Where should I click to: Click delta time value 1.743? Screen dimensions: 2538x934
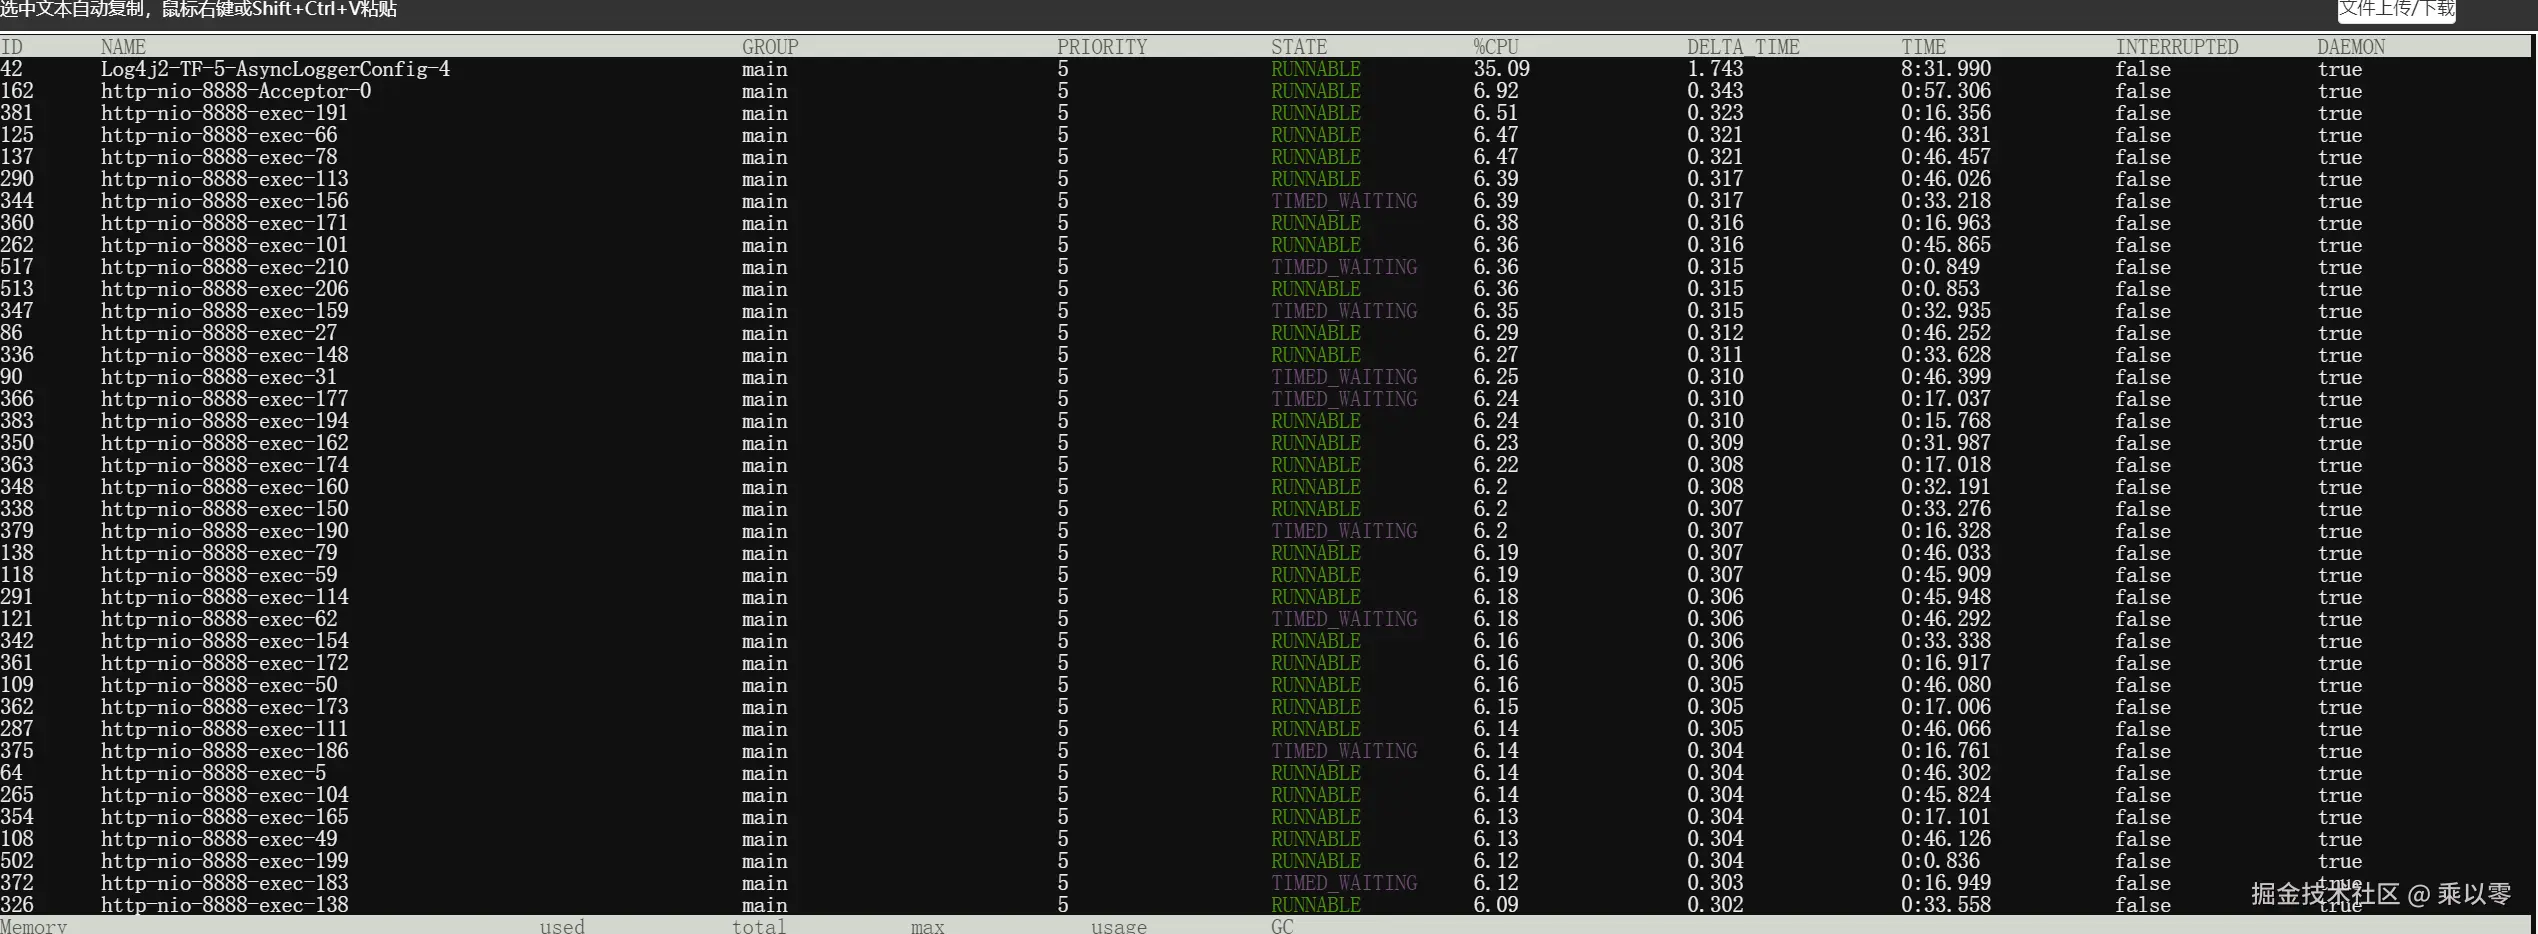1714,69
